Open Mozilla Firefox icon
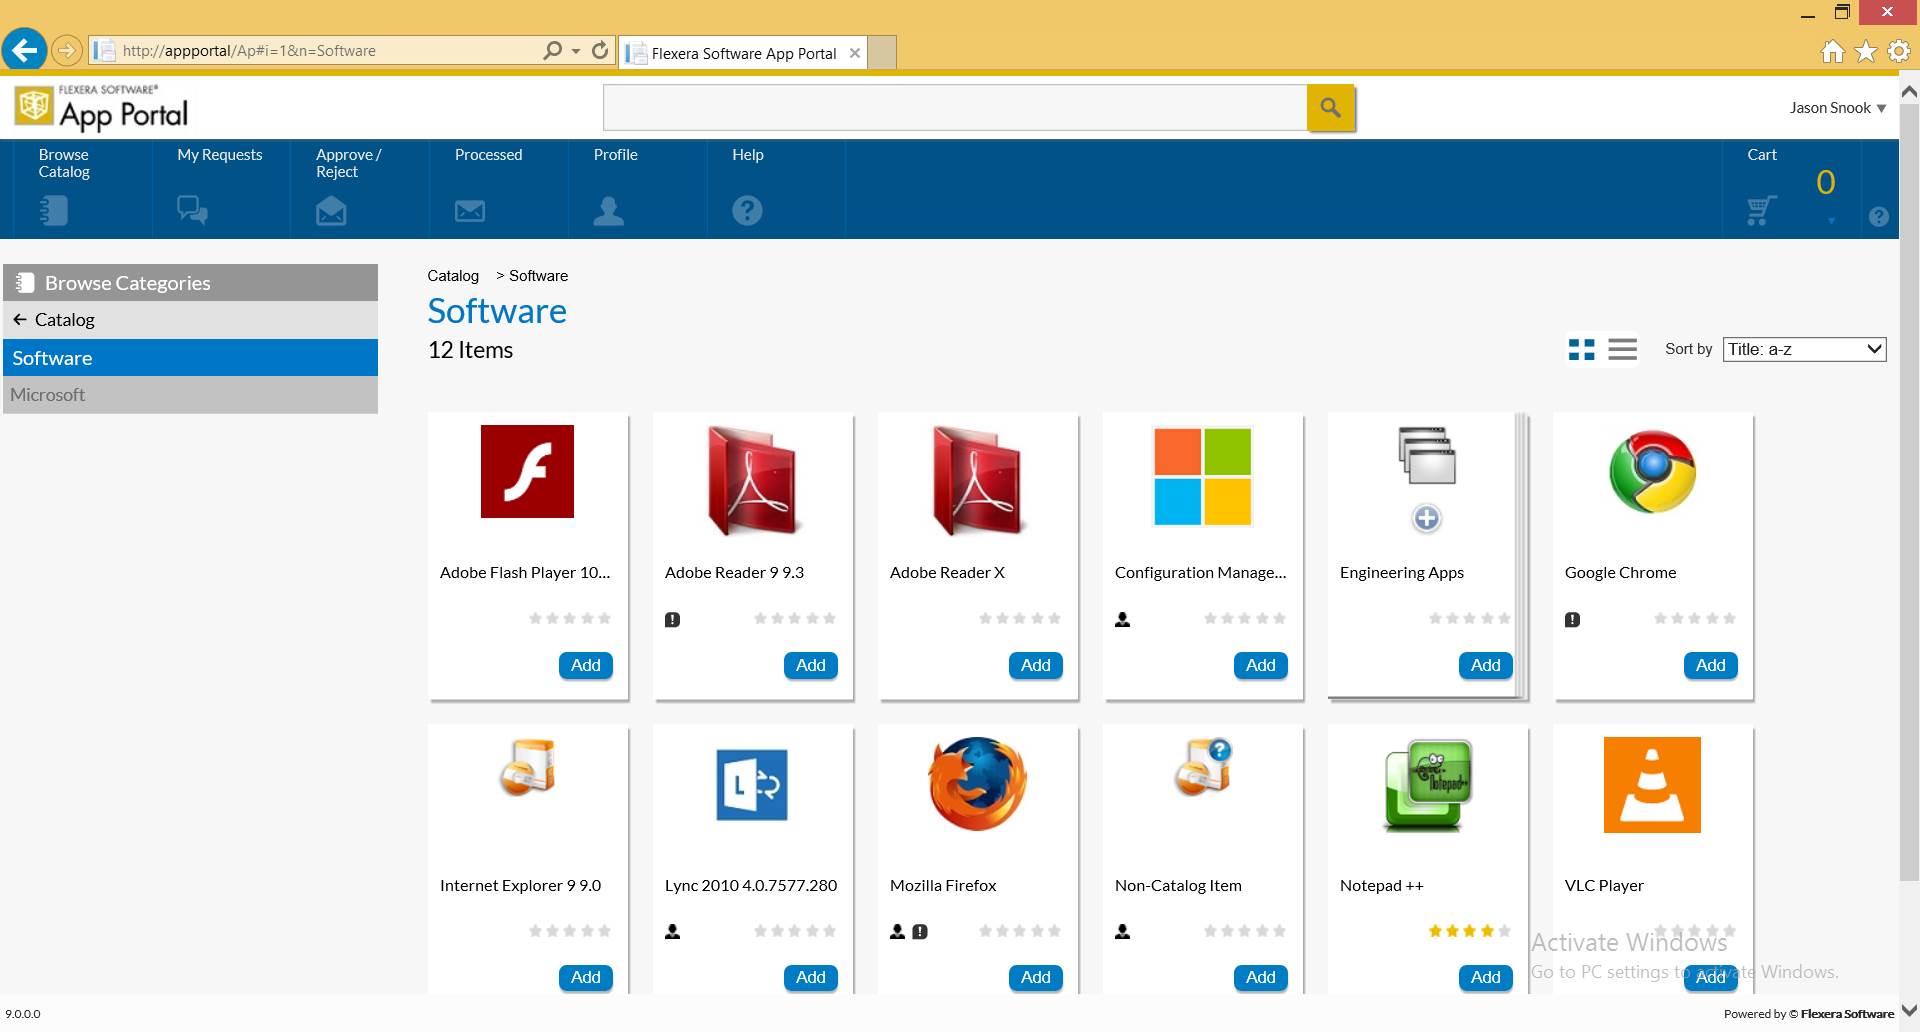 pyautogui.click(x=977, y=784)
